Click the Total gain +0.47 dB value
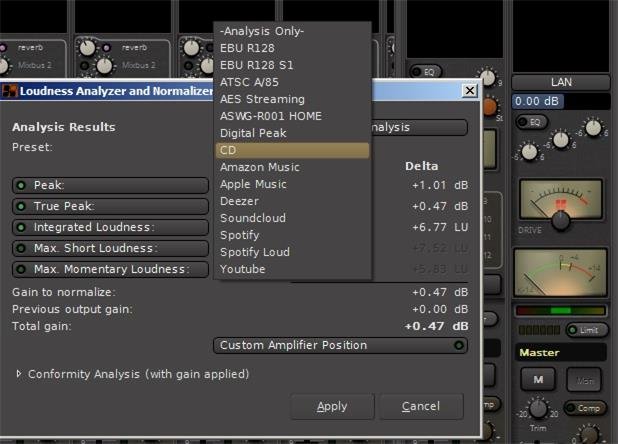 [436, 326]
